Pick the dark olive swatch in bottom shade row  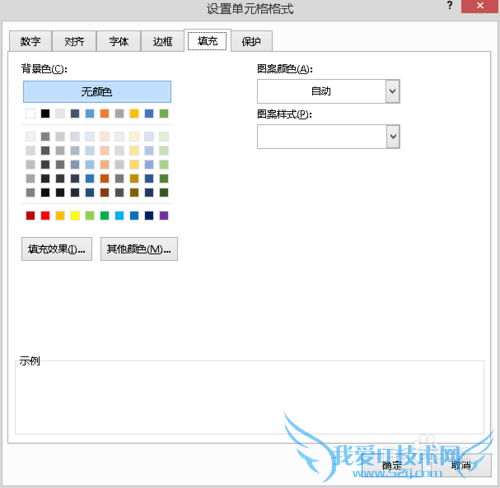(134, 192)
